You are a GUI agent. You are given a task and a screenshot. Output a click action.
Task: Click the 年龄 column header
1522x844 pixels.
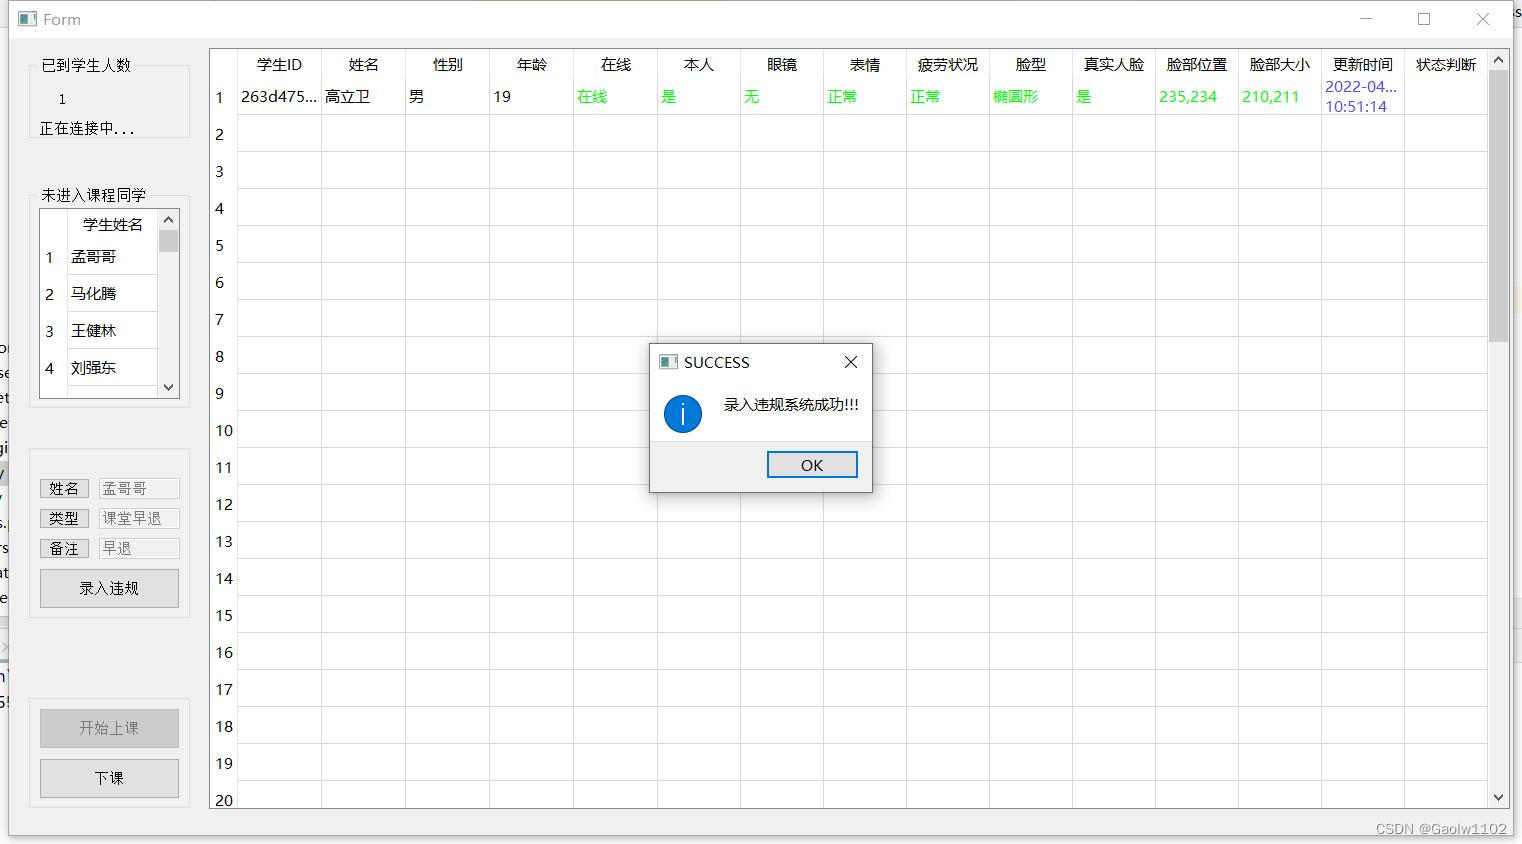(x=531, y=64)
